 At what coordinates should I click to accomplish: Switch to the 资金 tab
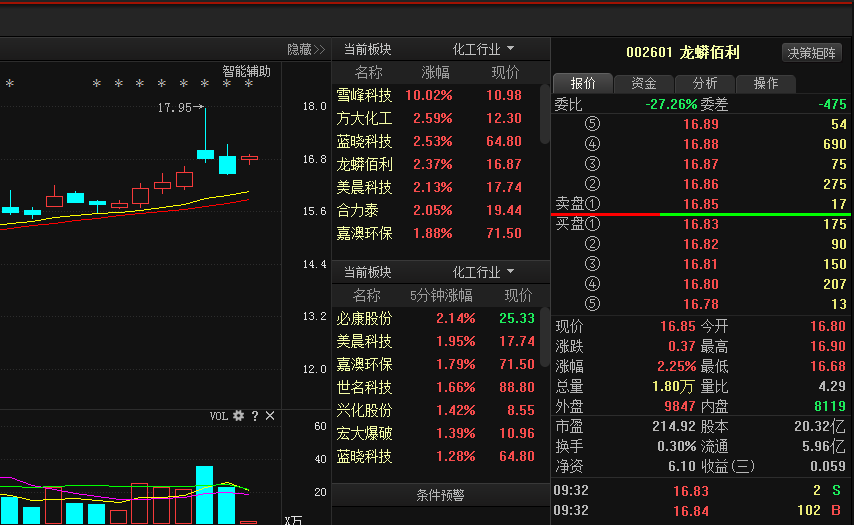(x=644, y=84)
